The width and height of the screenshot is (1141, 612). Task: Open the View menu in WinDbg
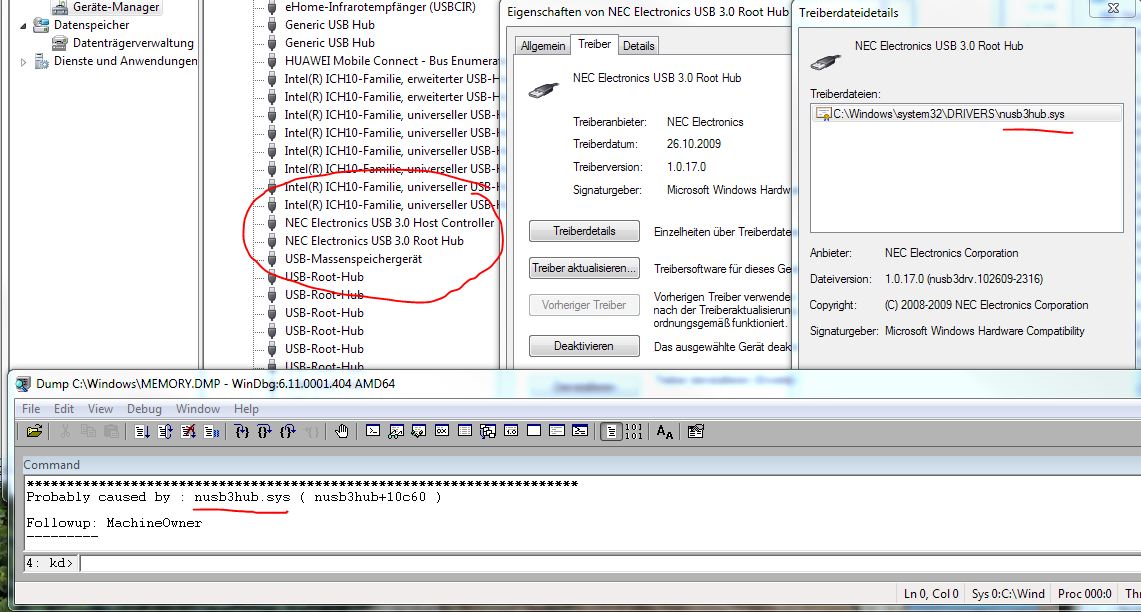(100, 409)
